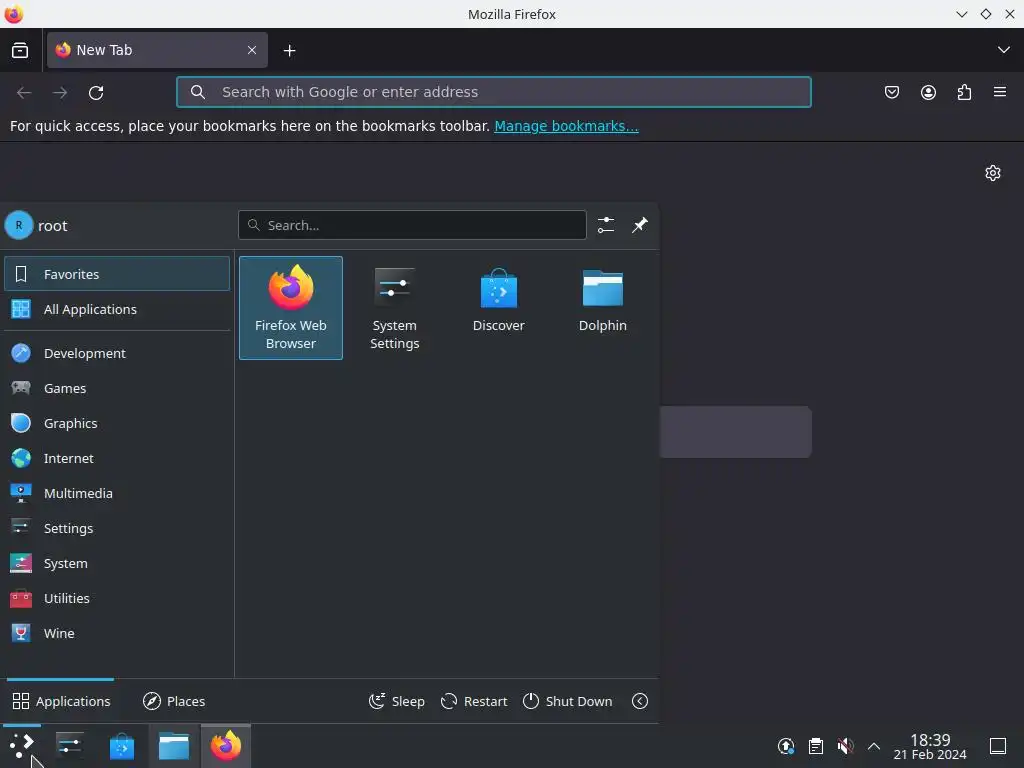The height and width of the screenshot is (768, 1024).
Task: Open the Utilities category
Action: coord(117,598)
